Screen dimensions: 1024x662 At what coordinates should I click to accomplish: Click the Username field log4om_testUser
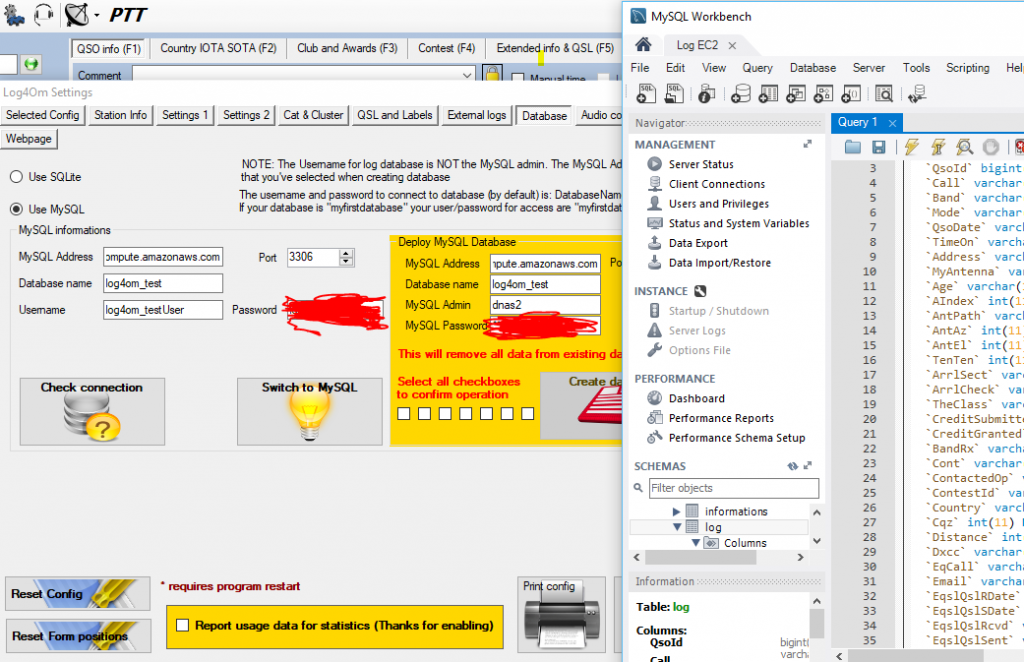(163, 310)
